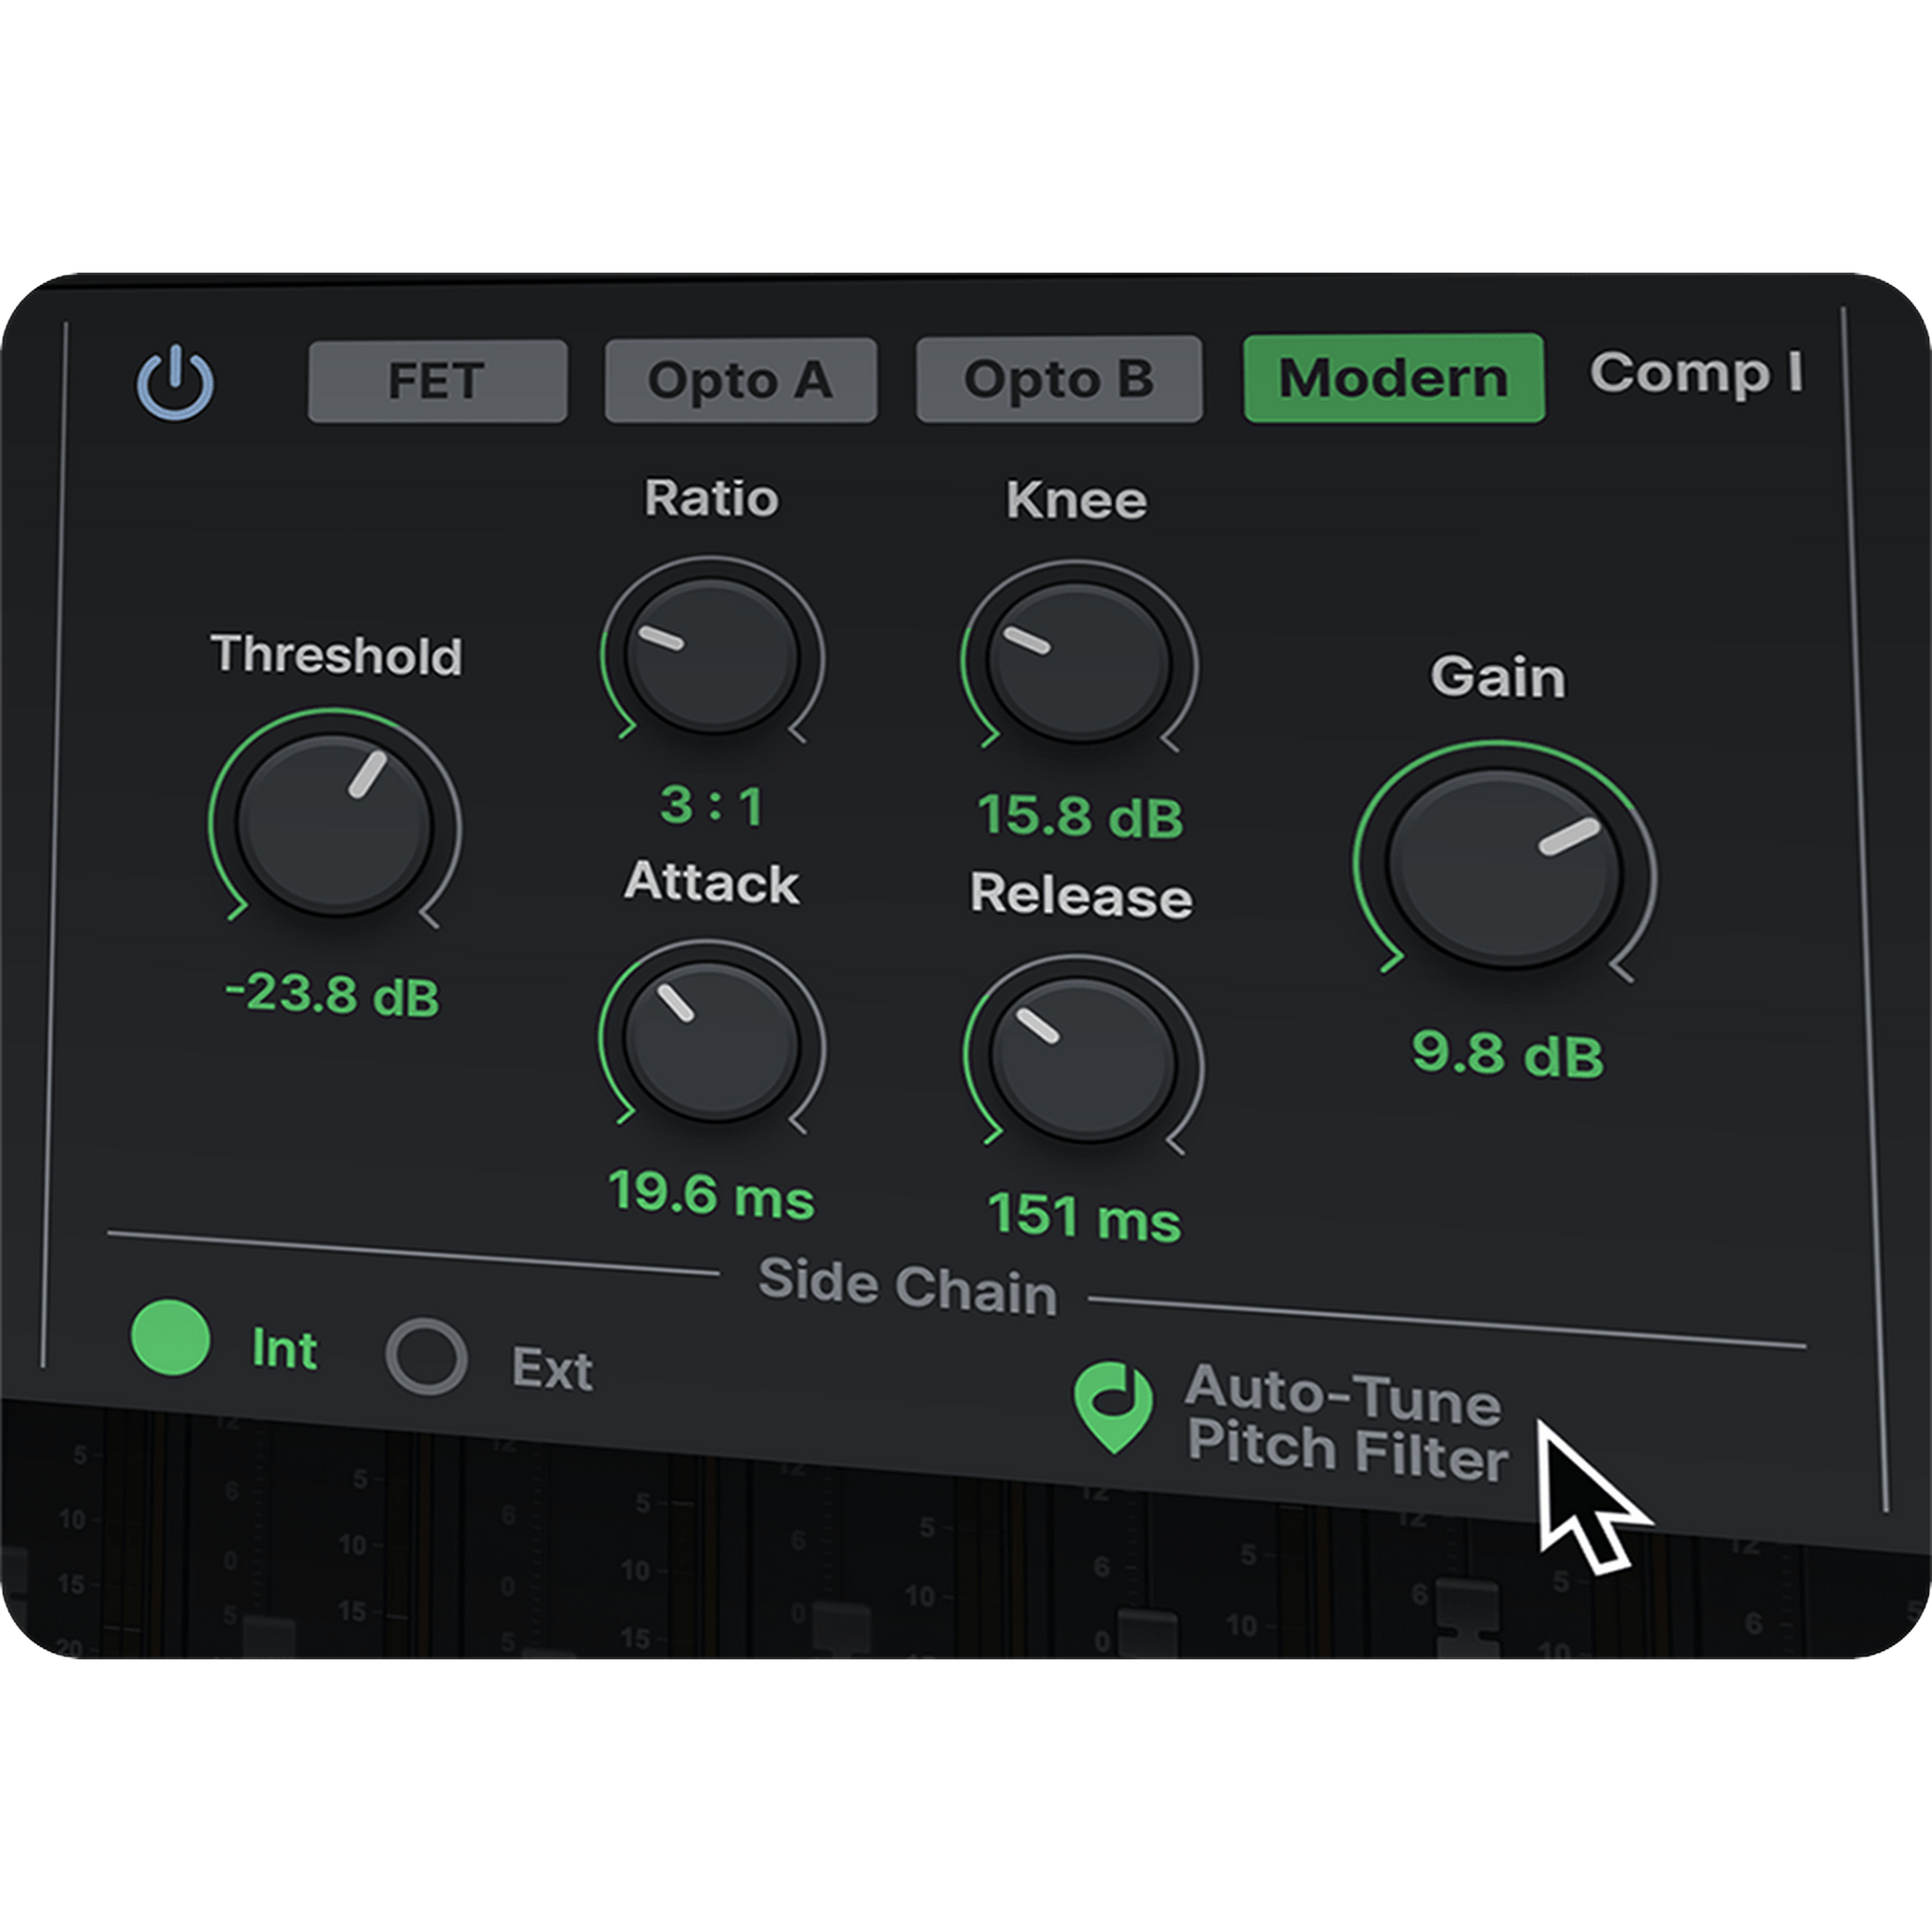
Task: Switch to Opto A compressor mode
Action: [x=740, y=380]
